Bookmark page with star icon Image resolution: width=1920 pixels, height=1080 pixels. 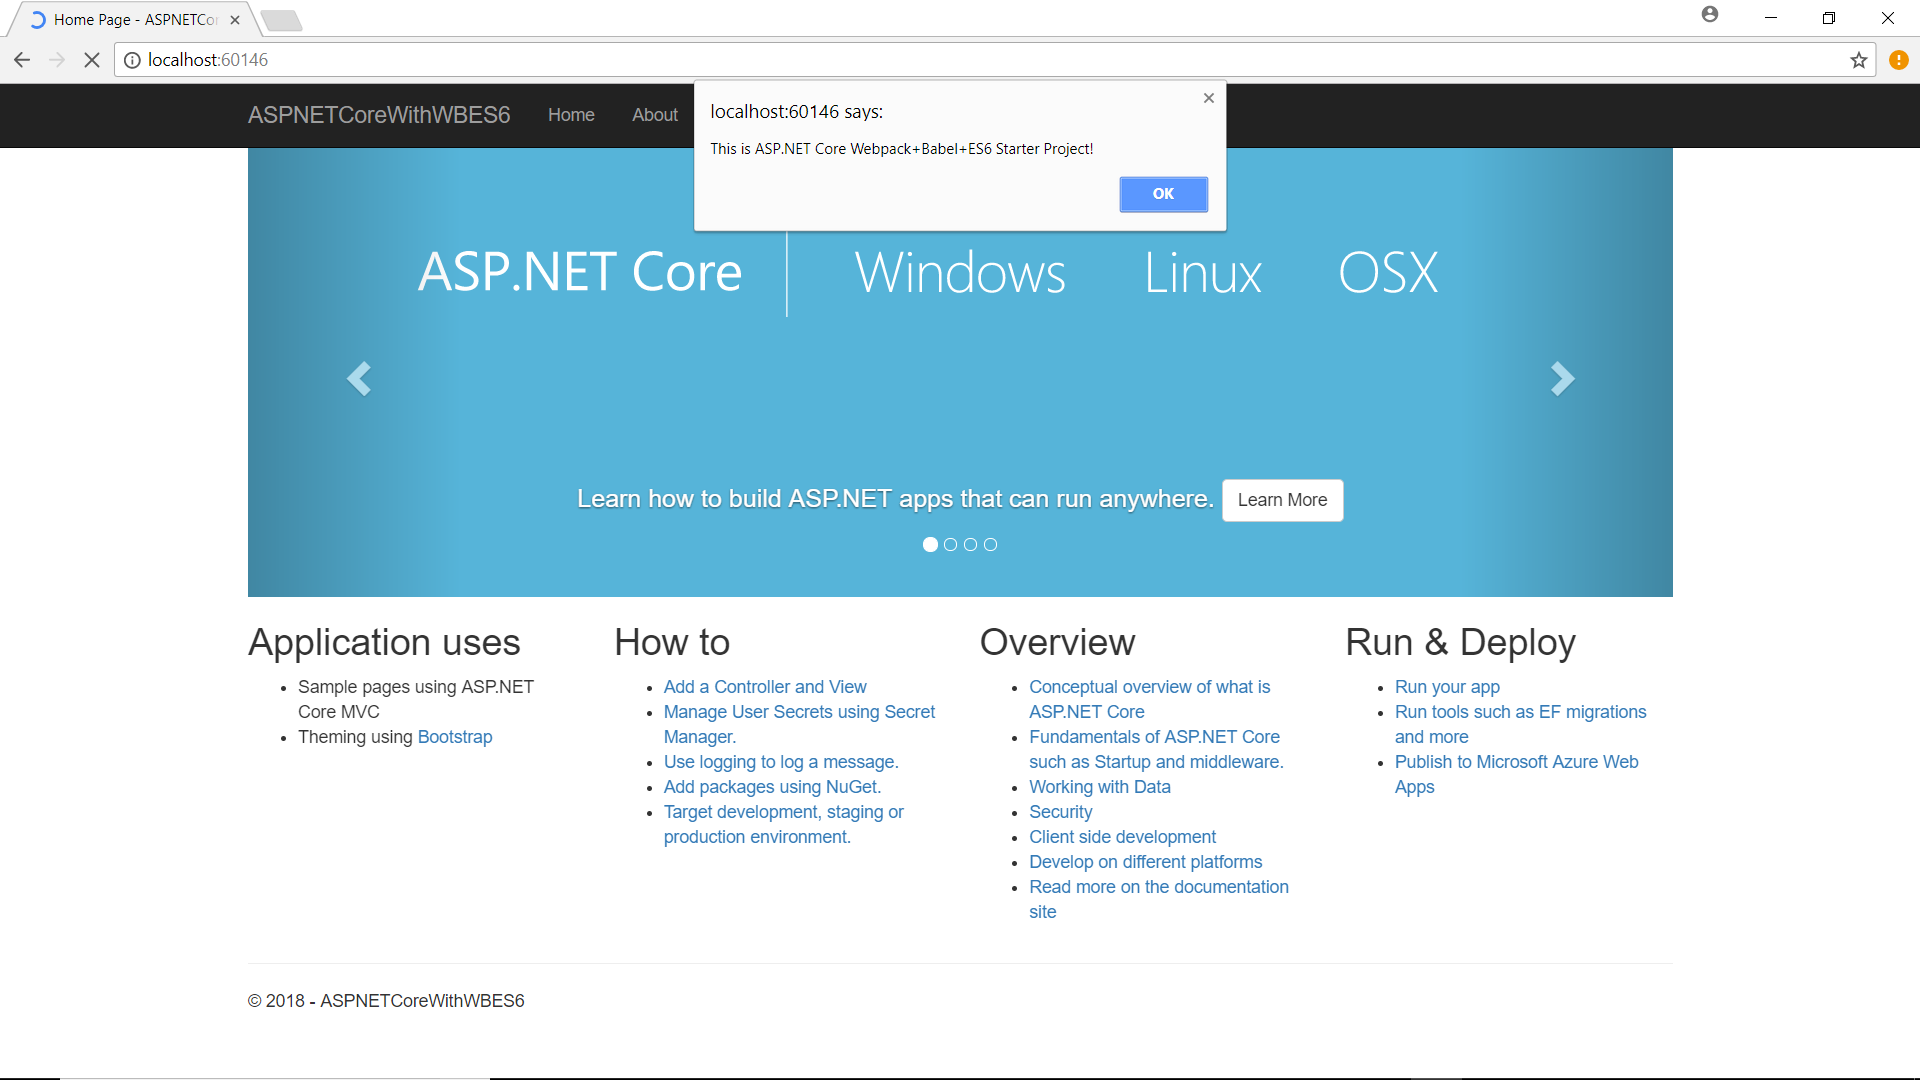(x=1858, y=60)
